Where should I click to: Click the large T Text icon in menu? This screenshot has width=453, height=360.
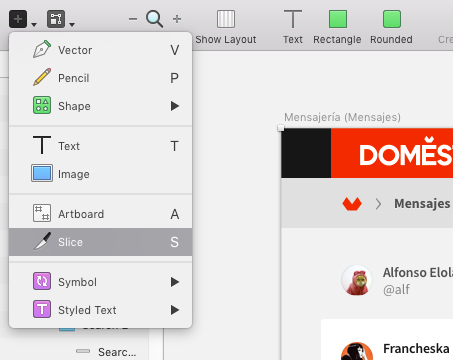pos(42,145)
